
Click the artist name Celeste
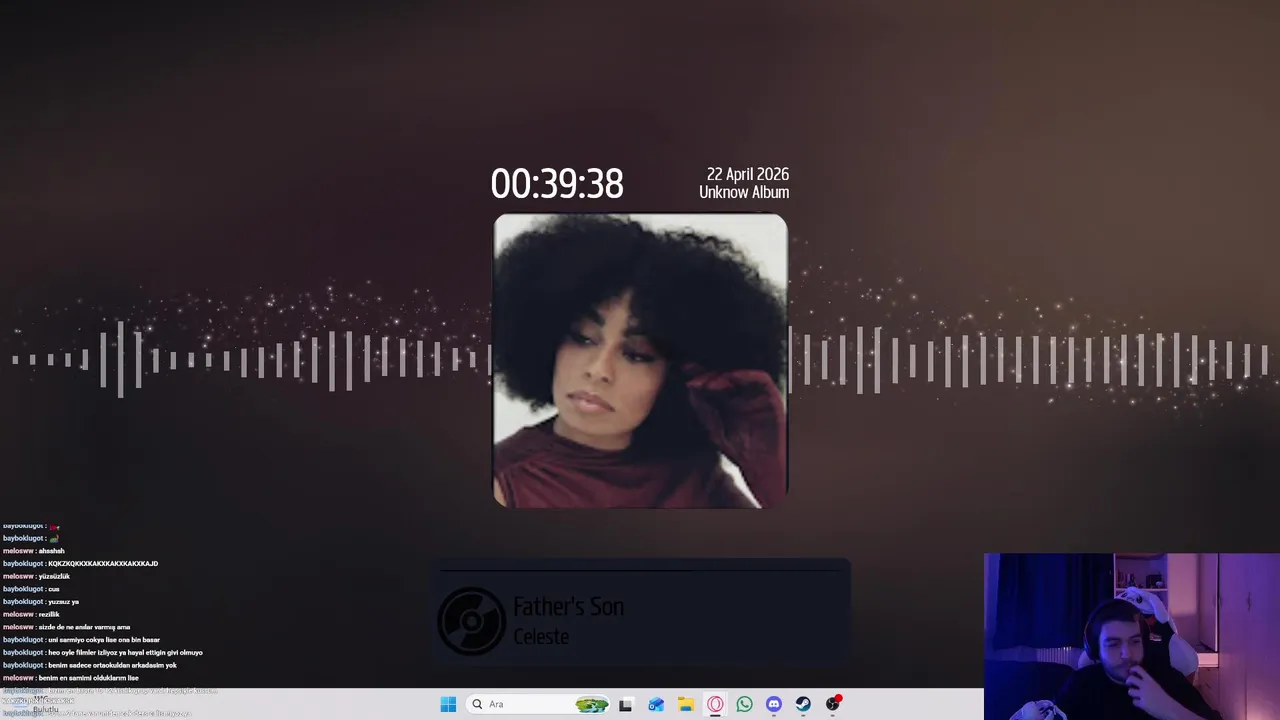541,637
